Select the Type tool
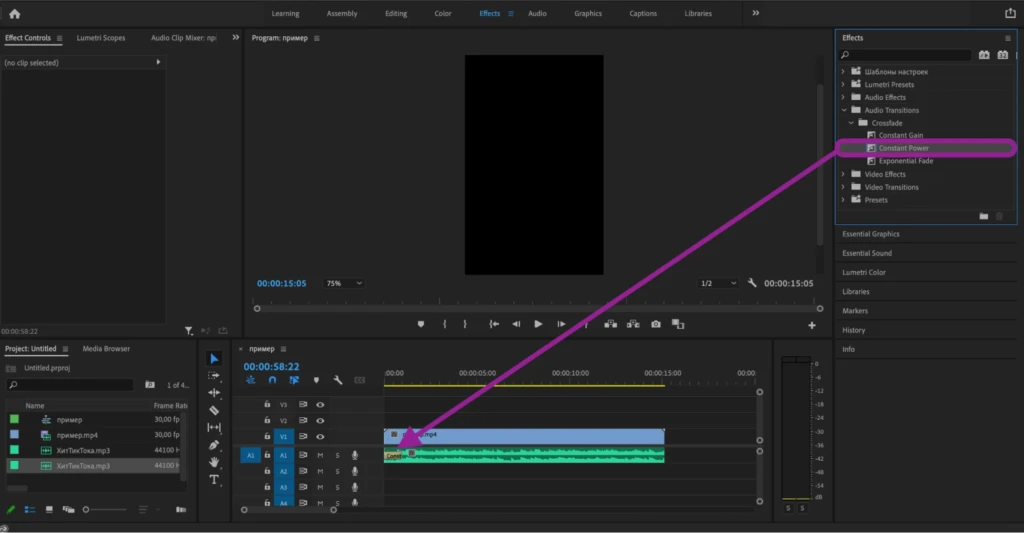This screenshot has height=533, width=1024. [x=214, y=479]
